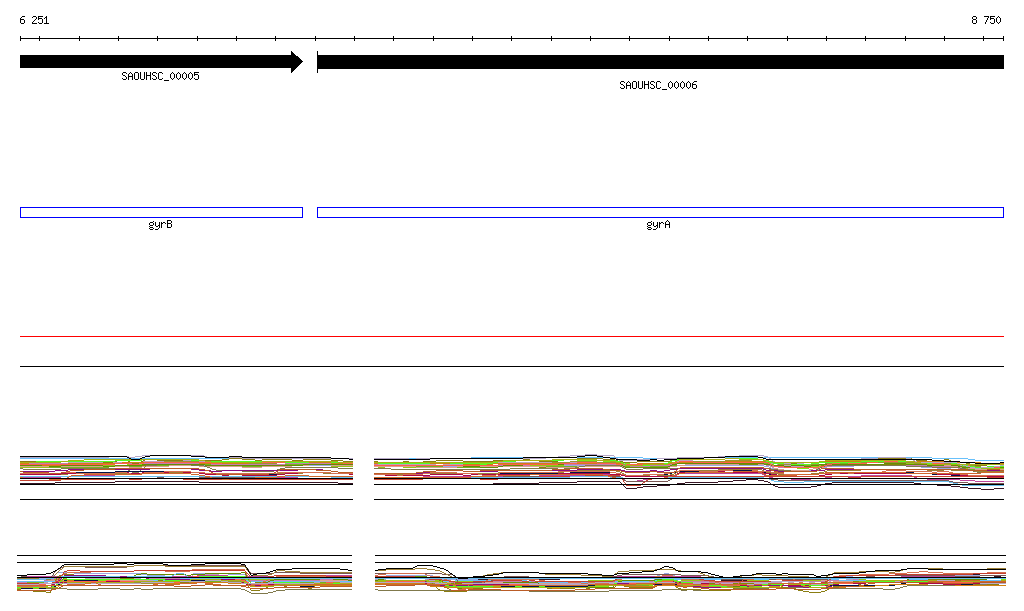The width and height of the screenshot is (1024, 611).
Task: Click the SAOUHSC_00005 label text
Action: (x=161, y=76)
